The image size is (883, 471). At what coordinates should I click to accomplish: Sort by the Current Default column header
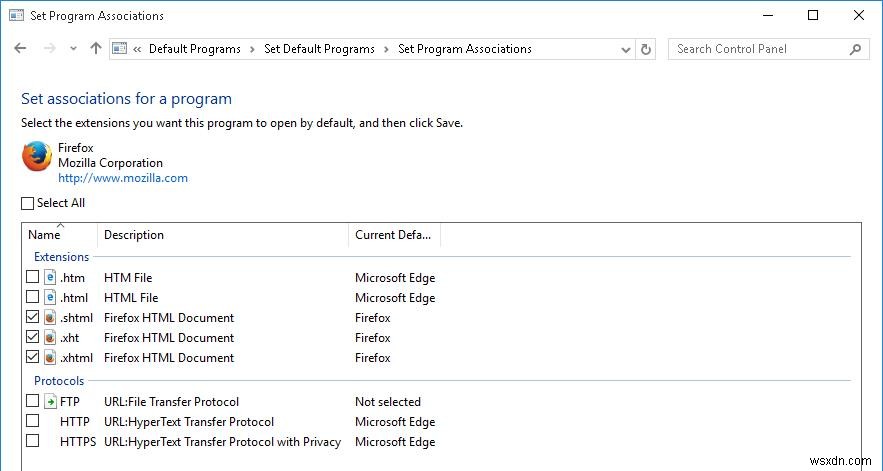pyautogui.click(x=394, y=235)
